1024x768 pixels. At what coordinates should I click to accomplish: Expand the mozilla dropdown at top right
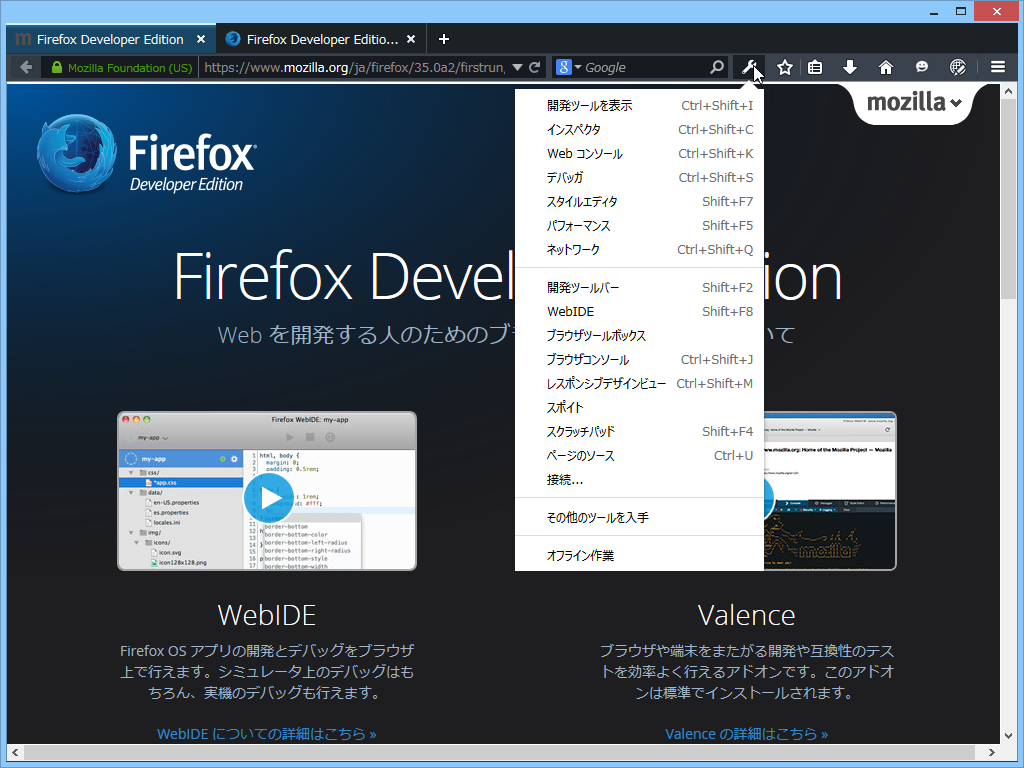[912, 102]
